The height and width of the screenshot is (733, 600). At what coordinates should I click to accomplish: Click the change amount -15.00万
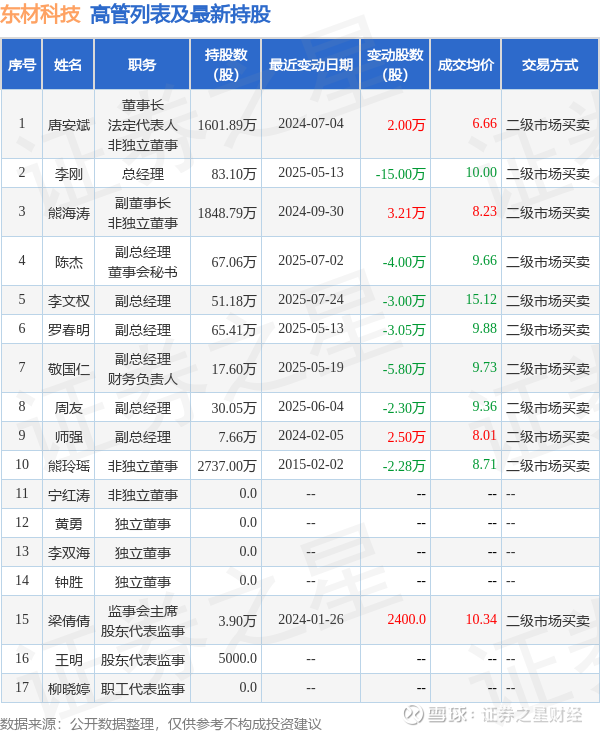tap(401, 174)
